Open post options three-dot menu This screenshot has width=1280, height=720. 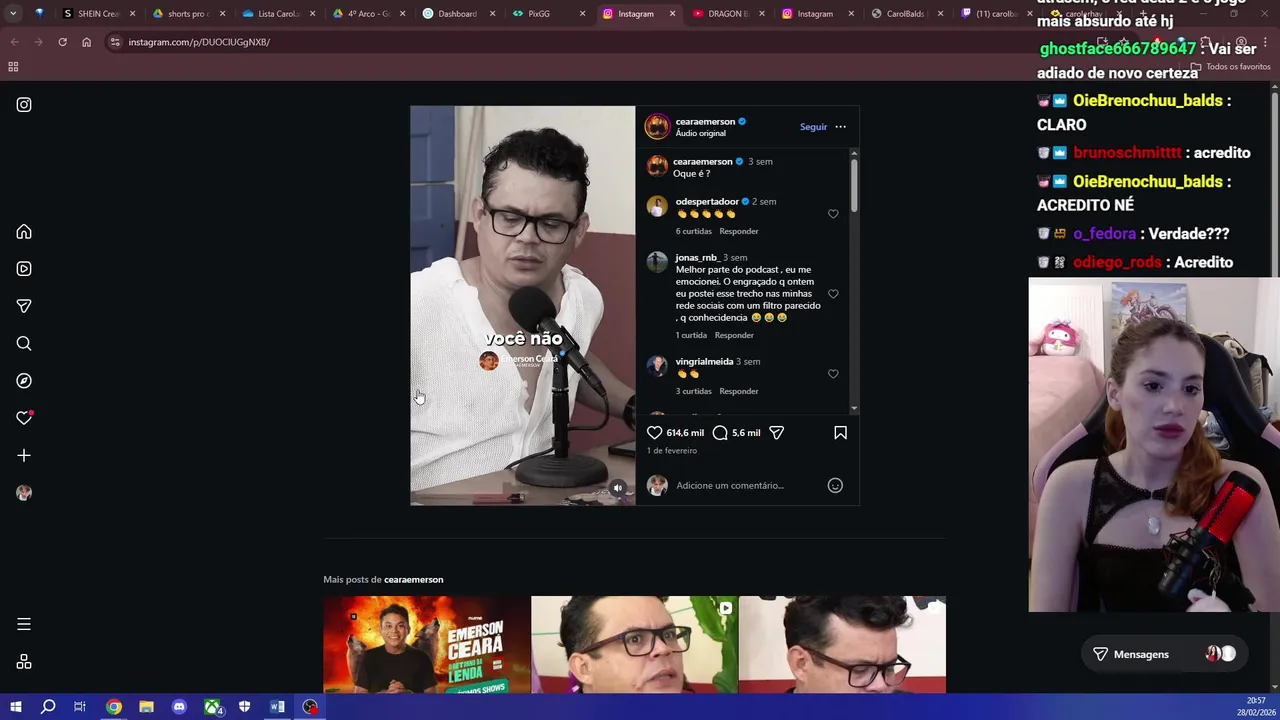point(840,127)
